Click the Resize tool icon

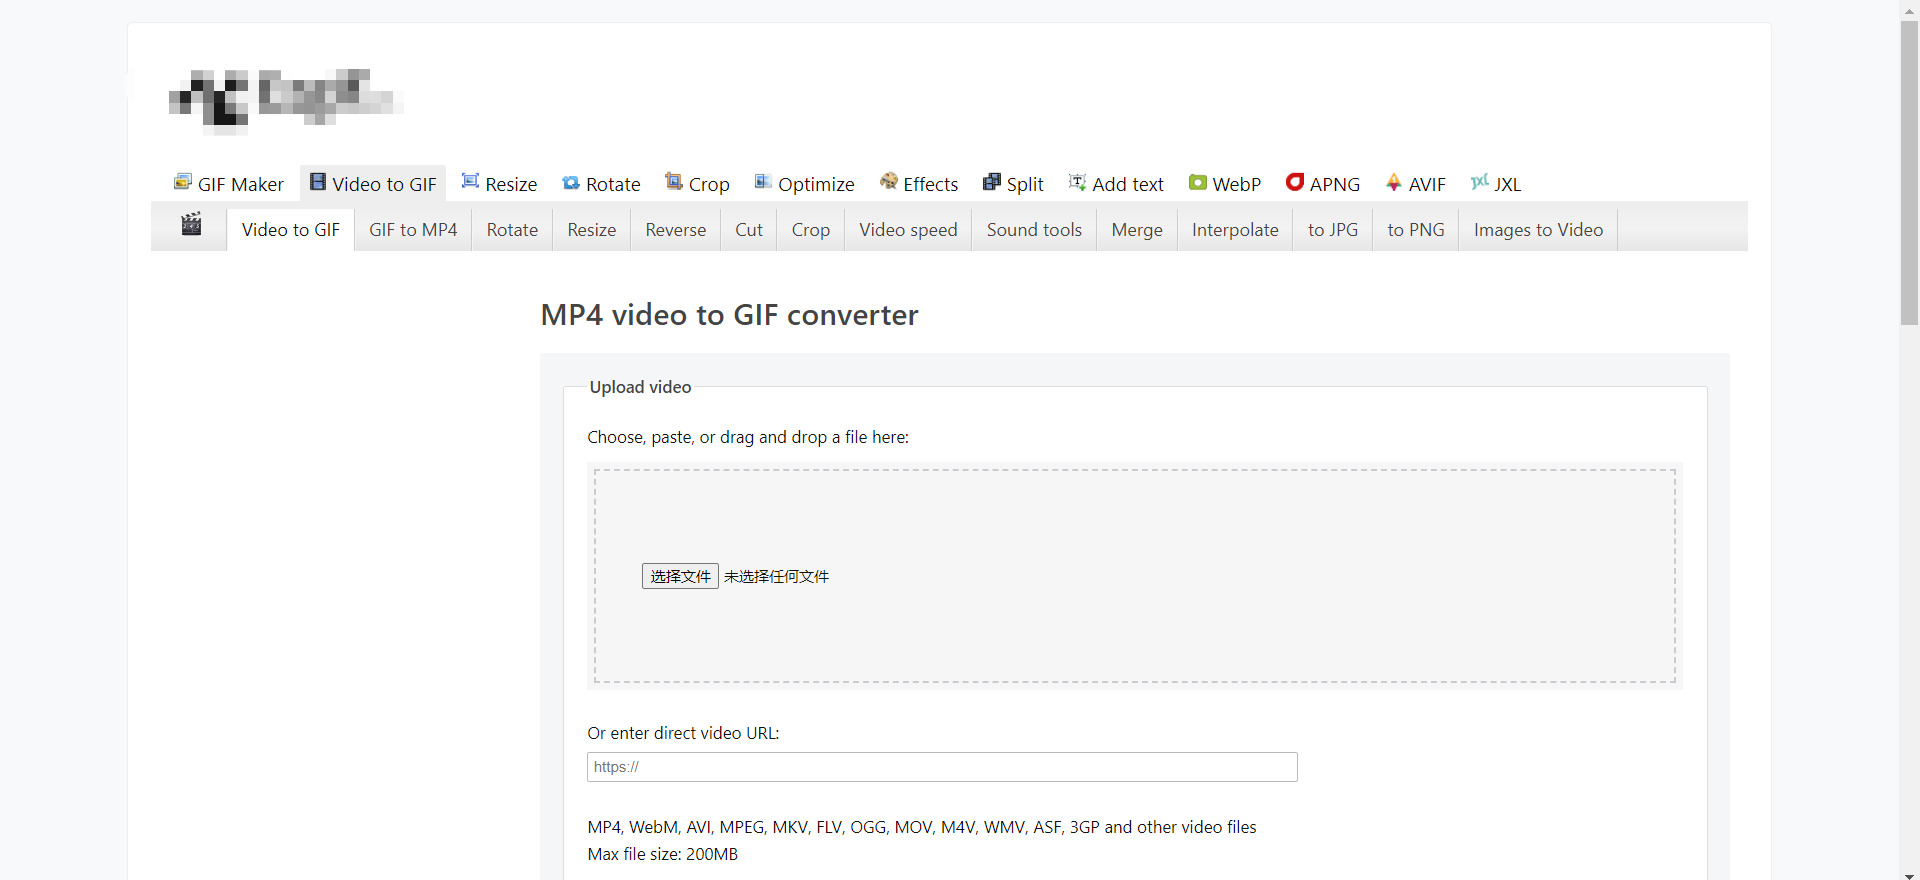click(470, 181)
